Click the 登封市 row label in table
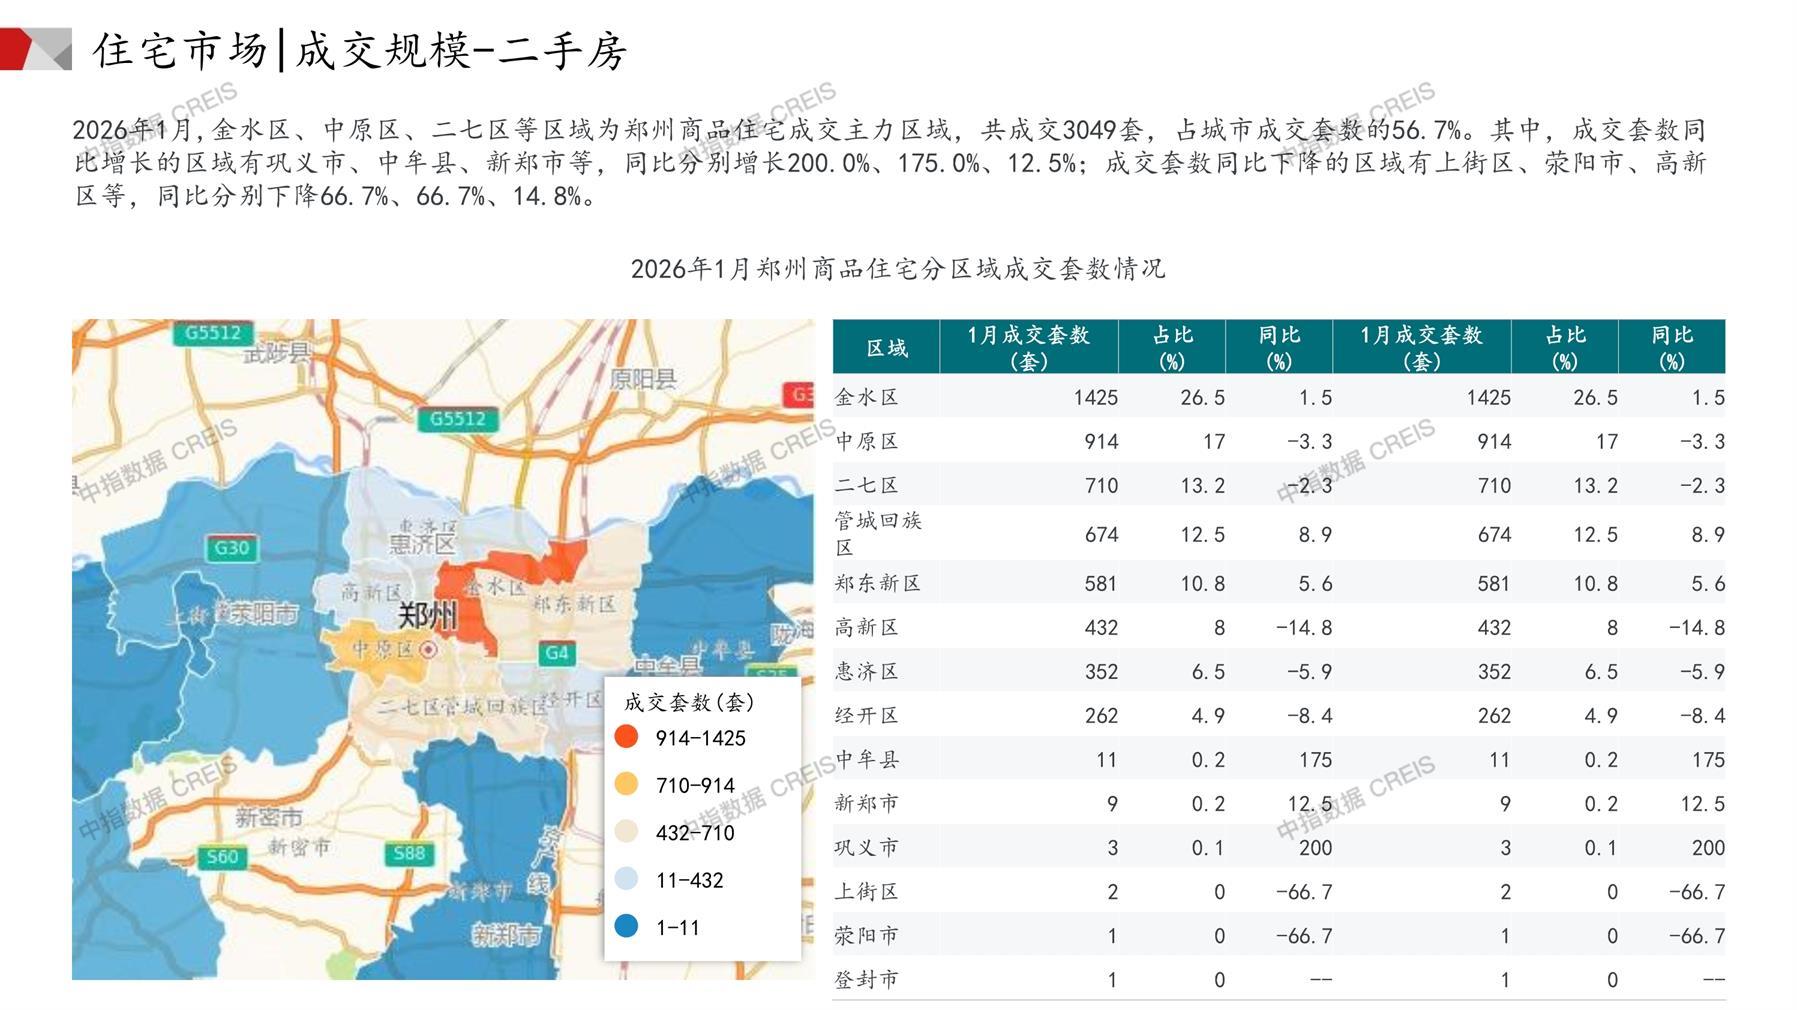The height and width of the screenshot is (1010, 1797). tap(867, 980)
